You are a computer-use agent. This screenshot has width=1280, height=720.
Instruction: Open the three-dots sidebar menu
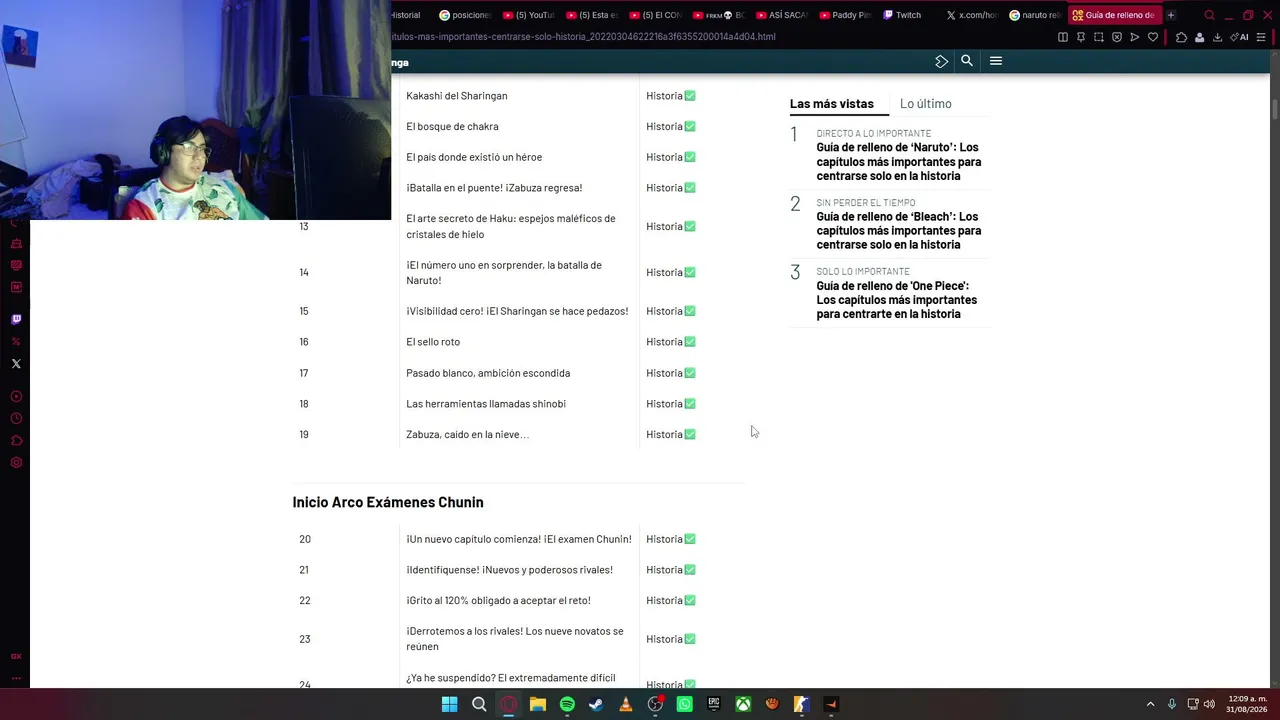click(x=16, y=678)
